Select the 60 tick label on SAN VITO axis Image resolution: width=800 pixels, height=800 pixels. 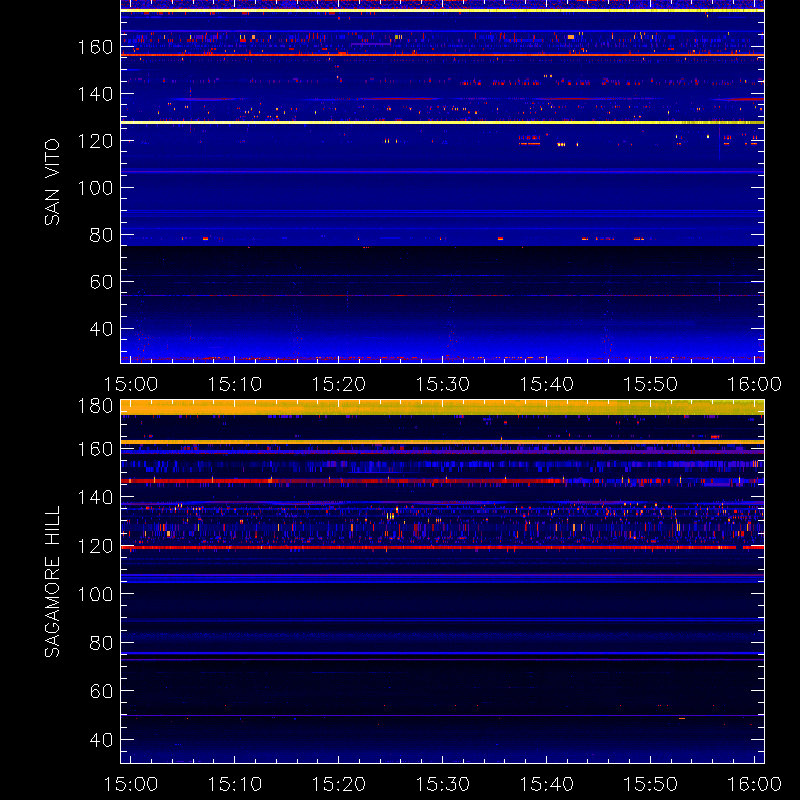pos(101,282)
